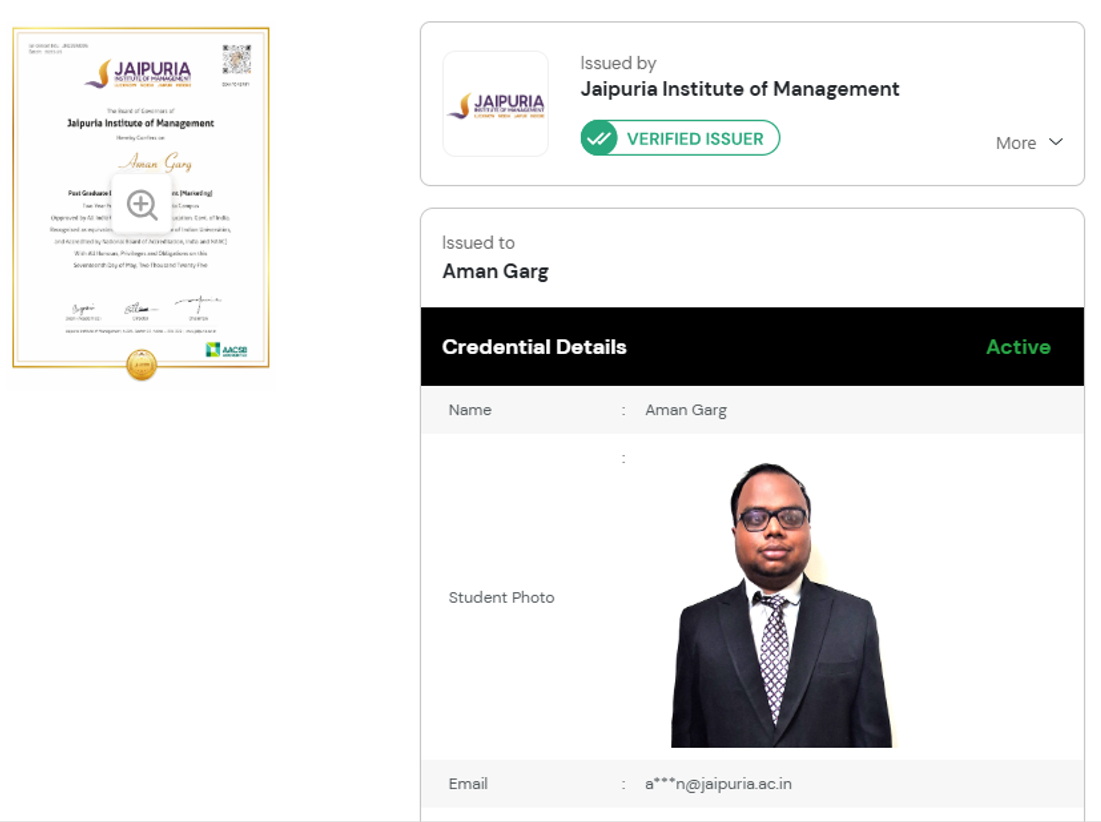Click the Jaipuria logo in issuer card

click(x=496, y=105)
